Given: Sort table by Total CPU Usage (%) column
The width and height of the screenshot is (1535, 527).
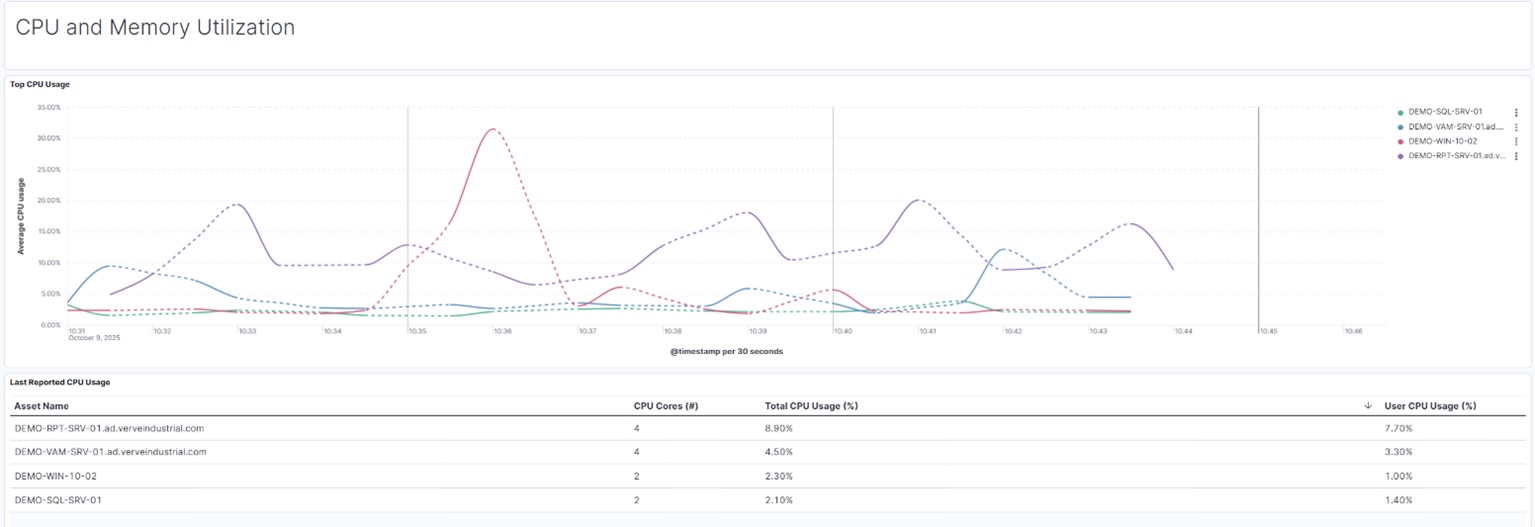Looking at the screenshot, I should coord(811,406).
